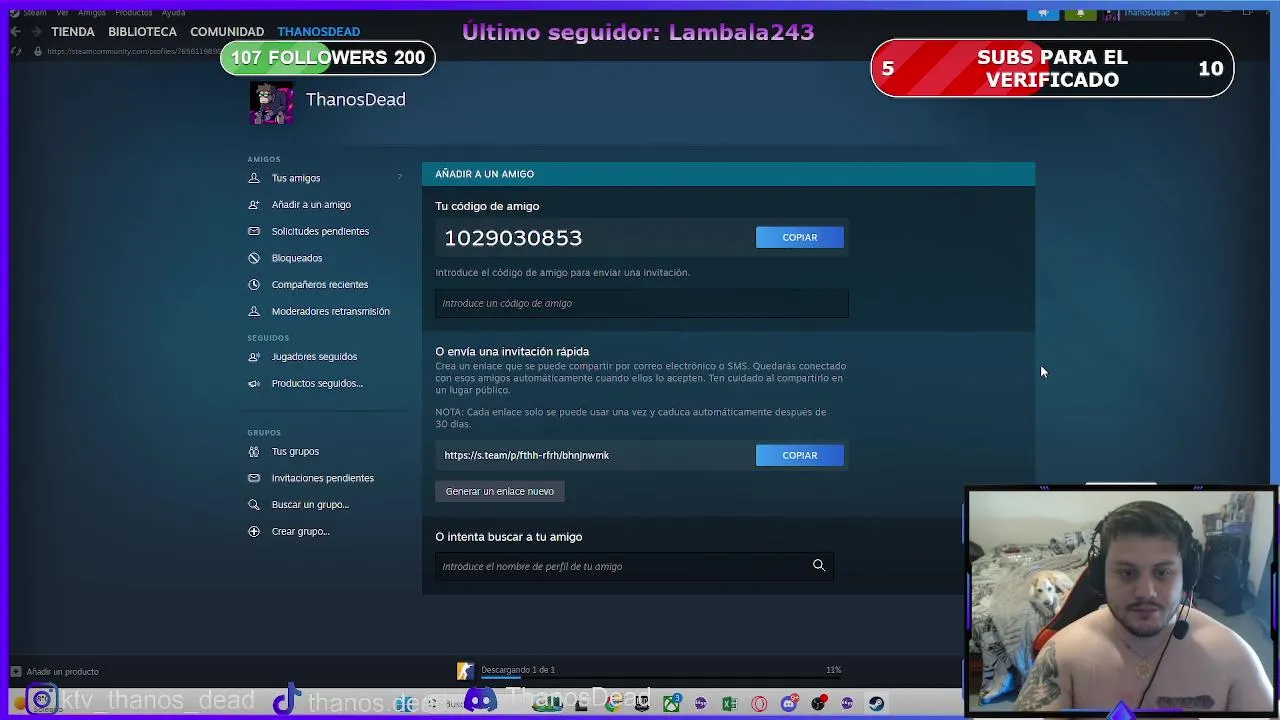Click the icon beside Moderadores retransmisión
Viewport: 1280px width, 720px height.
point(254,311)
